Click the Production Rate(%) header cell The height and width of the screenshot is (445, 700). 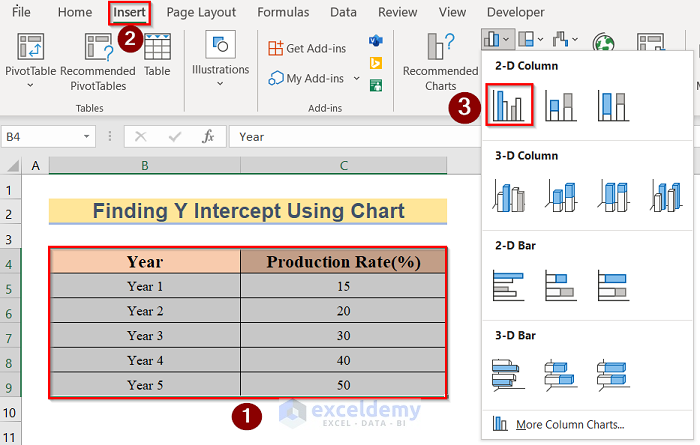343,262
